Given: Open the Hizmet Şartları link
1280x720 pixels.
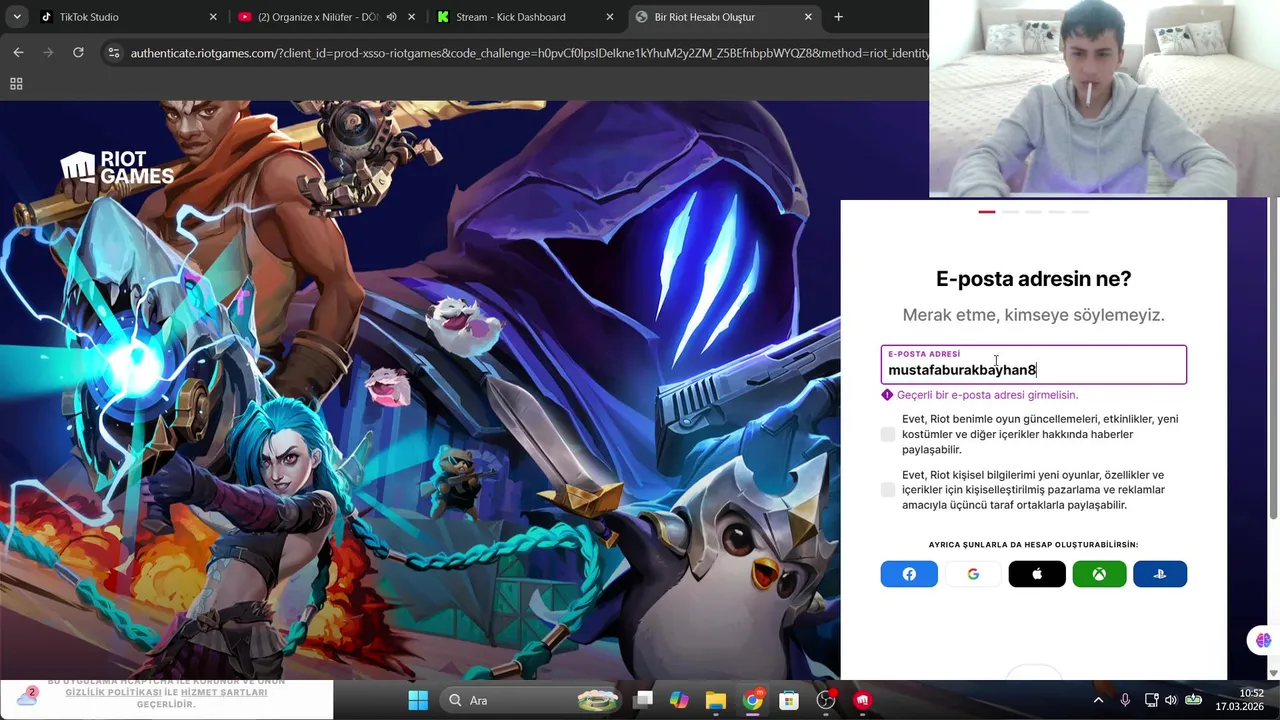Looking at the screenshot, I should click(224, 692).
